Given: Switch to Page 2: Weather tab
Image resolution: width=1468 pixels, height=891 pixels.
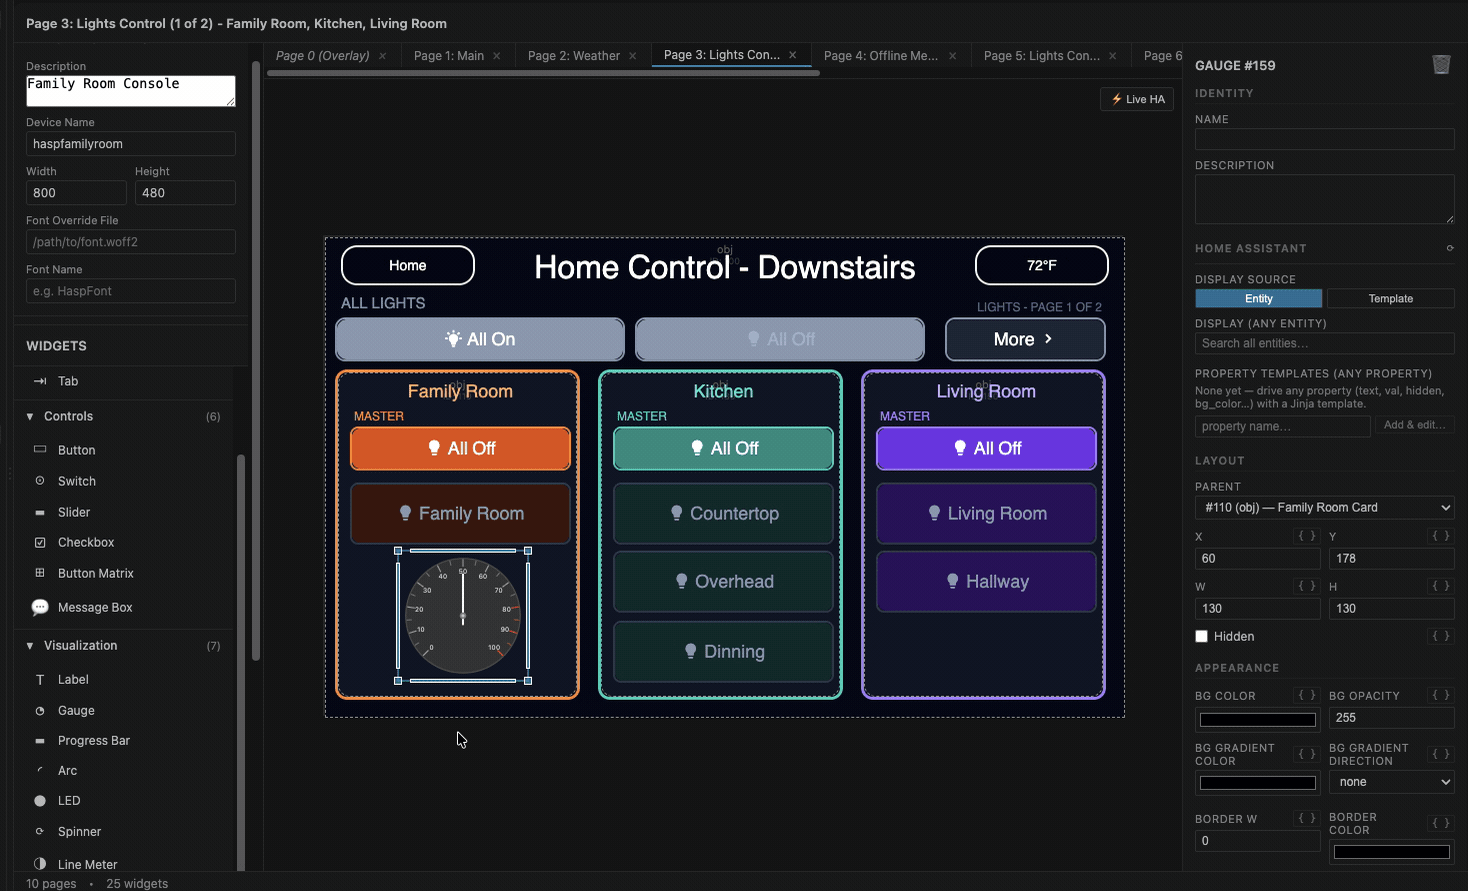Looking at the screenshot, I should point(574,56).
